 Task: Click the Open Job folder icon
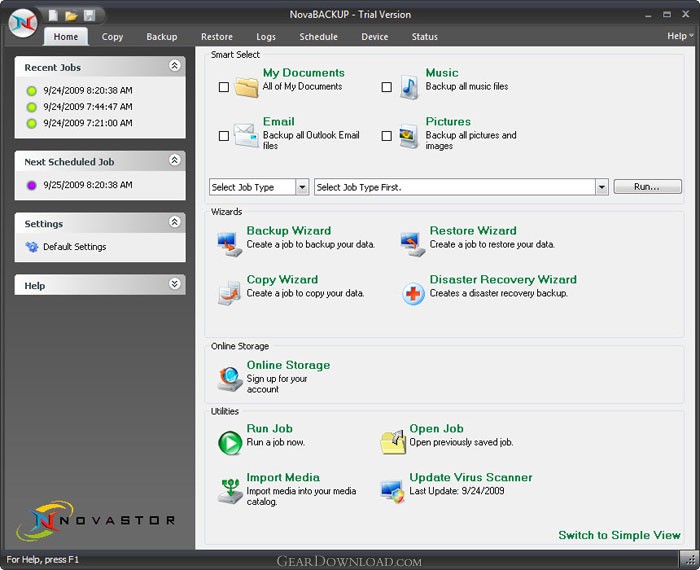pos(393,442)
